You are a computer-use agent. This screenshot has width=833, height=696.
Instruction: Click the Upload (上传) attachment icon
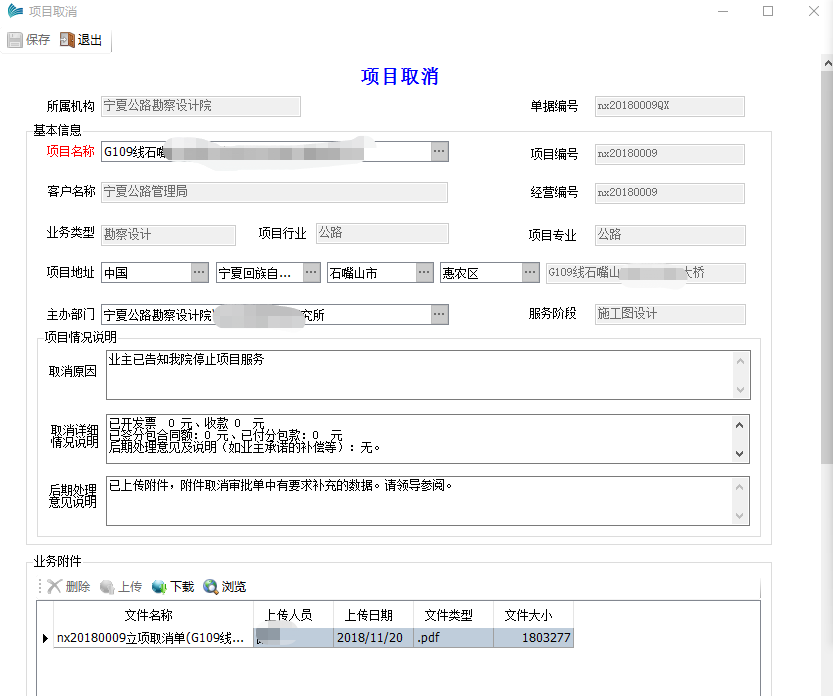point(107,587)
